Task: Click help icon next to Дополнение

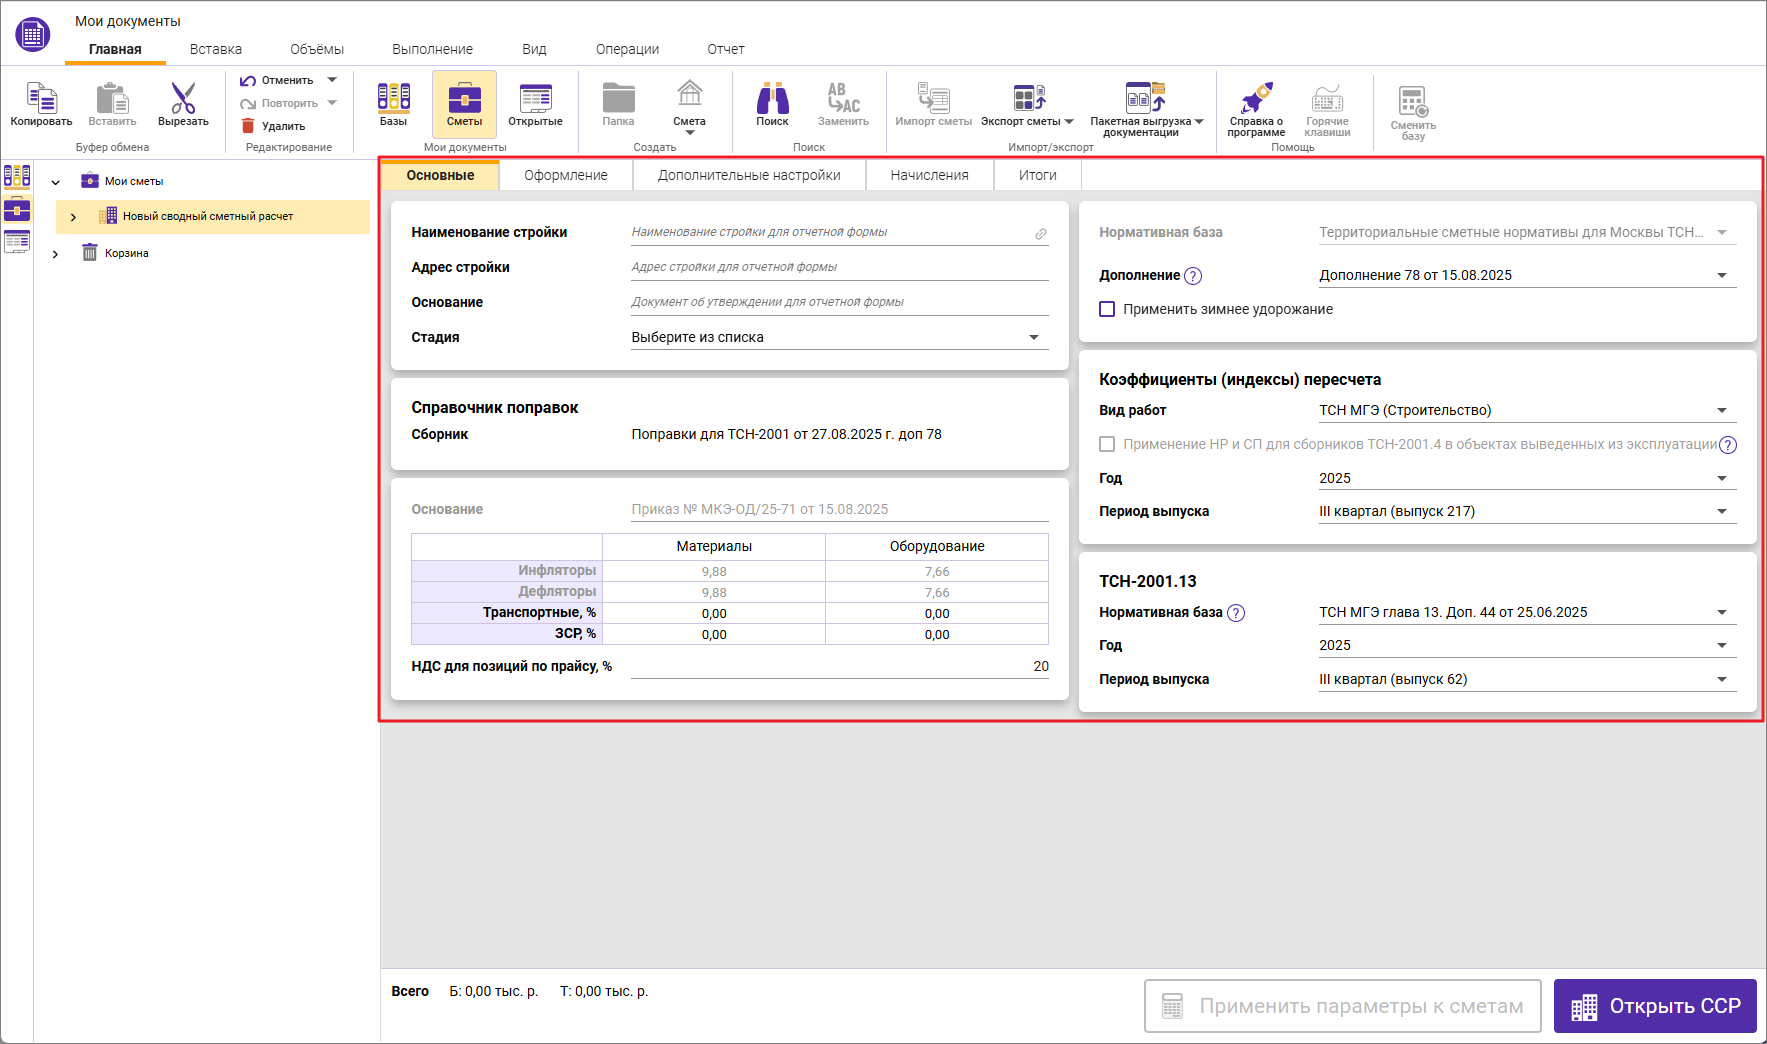Action: tap(1193, 276)
